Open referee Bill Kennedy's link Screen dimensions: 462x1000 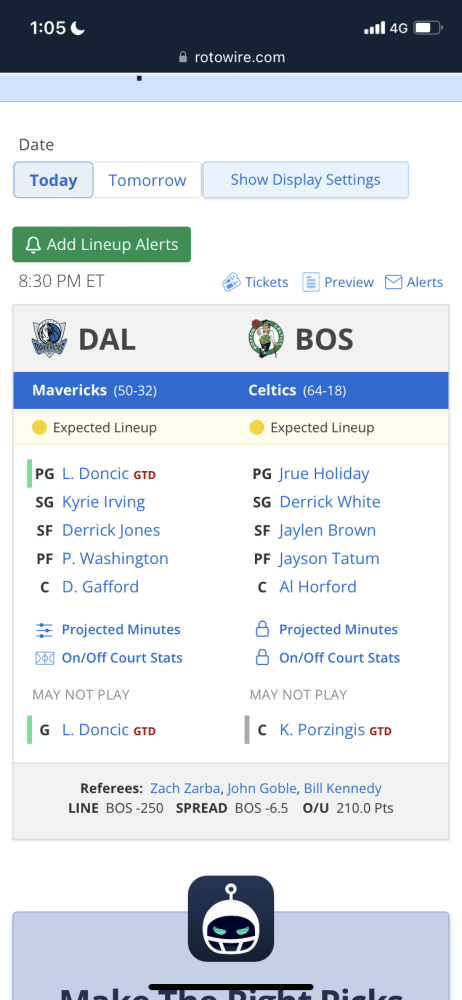(343, 788)
